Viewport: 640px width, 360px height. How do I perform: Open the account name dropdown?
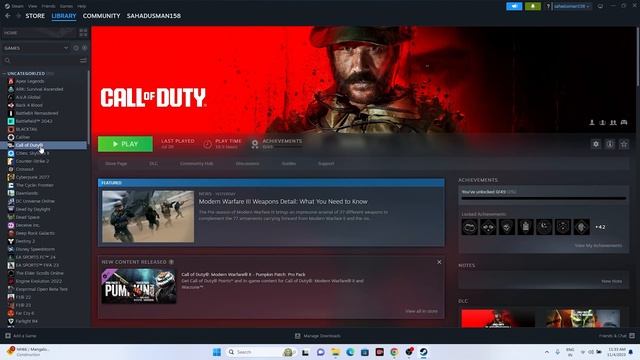point(571,6)
